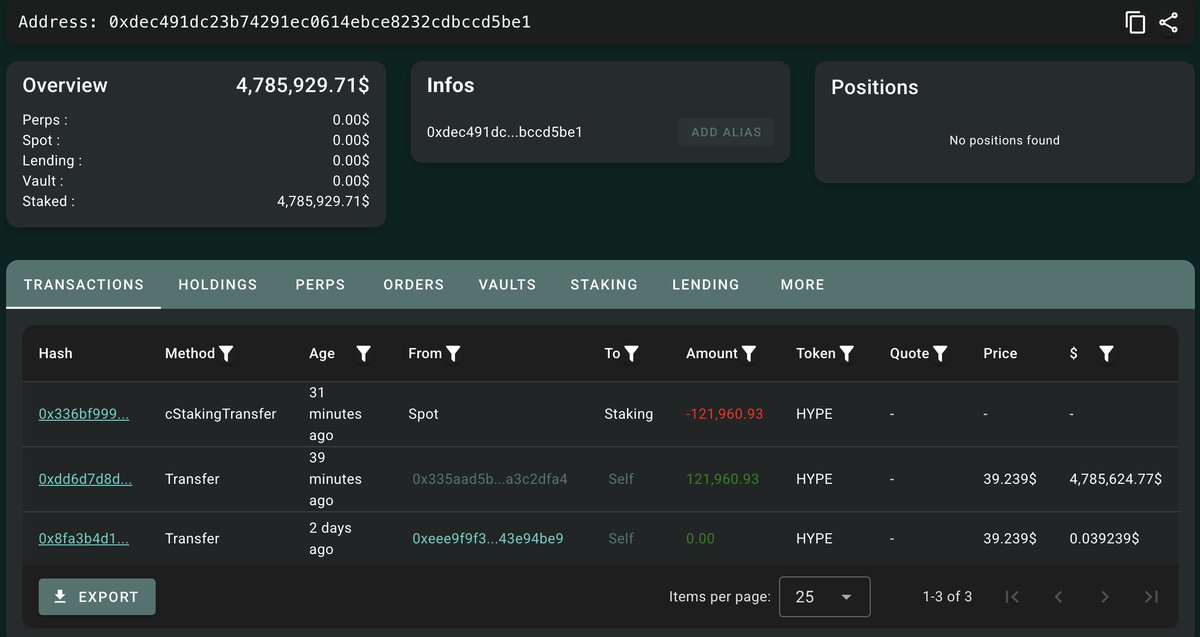The height and width of the screenshot is (637, 1200).
Task: Open the Token column filter icon
Action: [x=847, y=353]
